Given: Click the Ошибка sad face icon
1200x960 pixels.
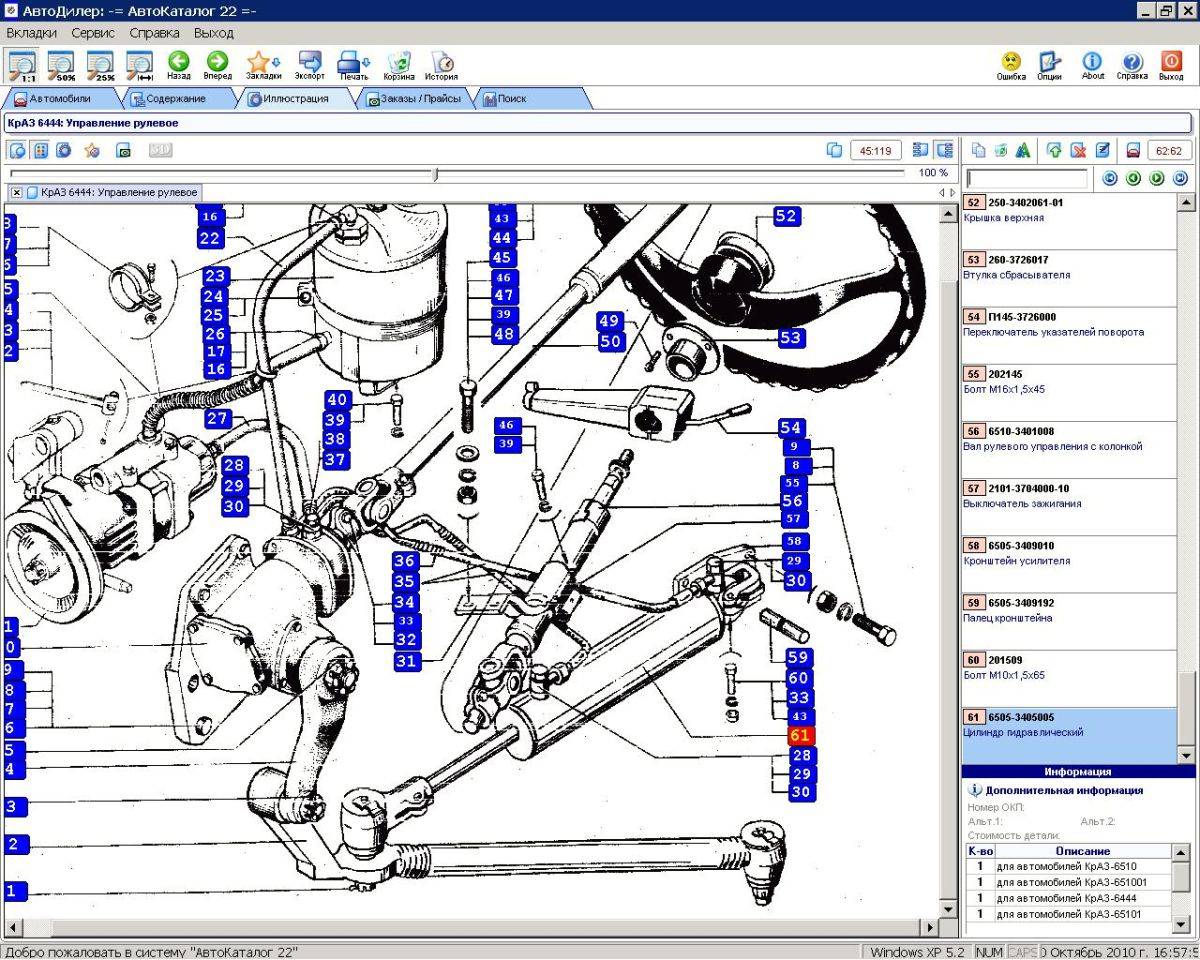Looking at the screenshot, I should 1011,65.
